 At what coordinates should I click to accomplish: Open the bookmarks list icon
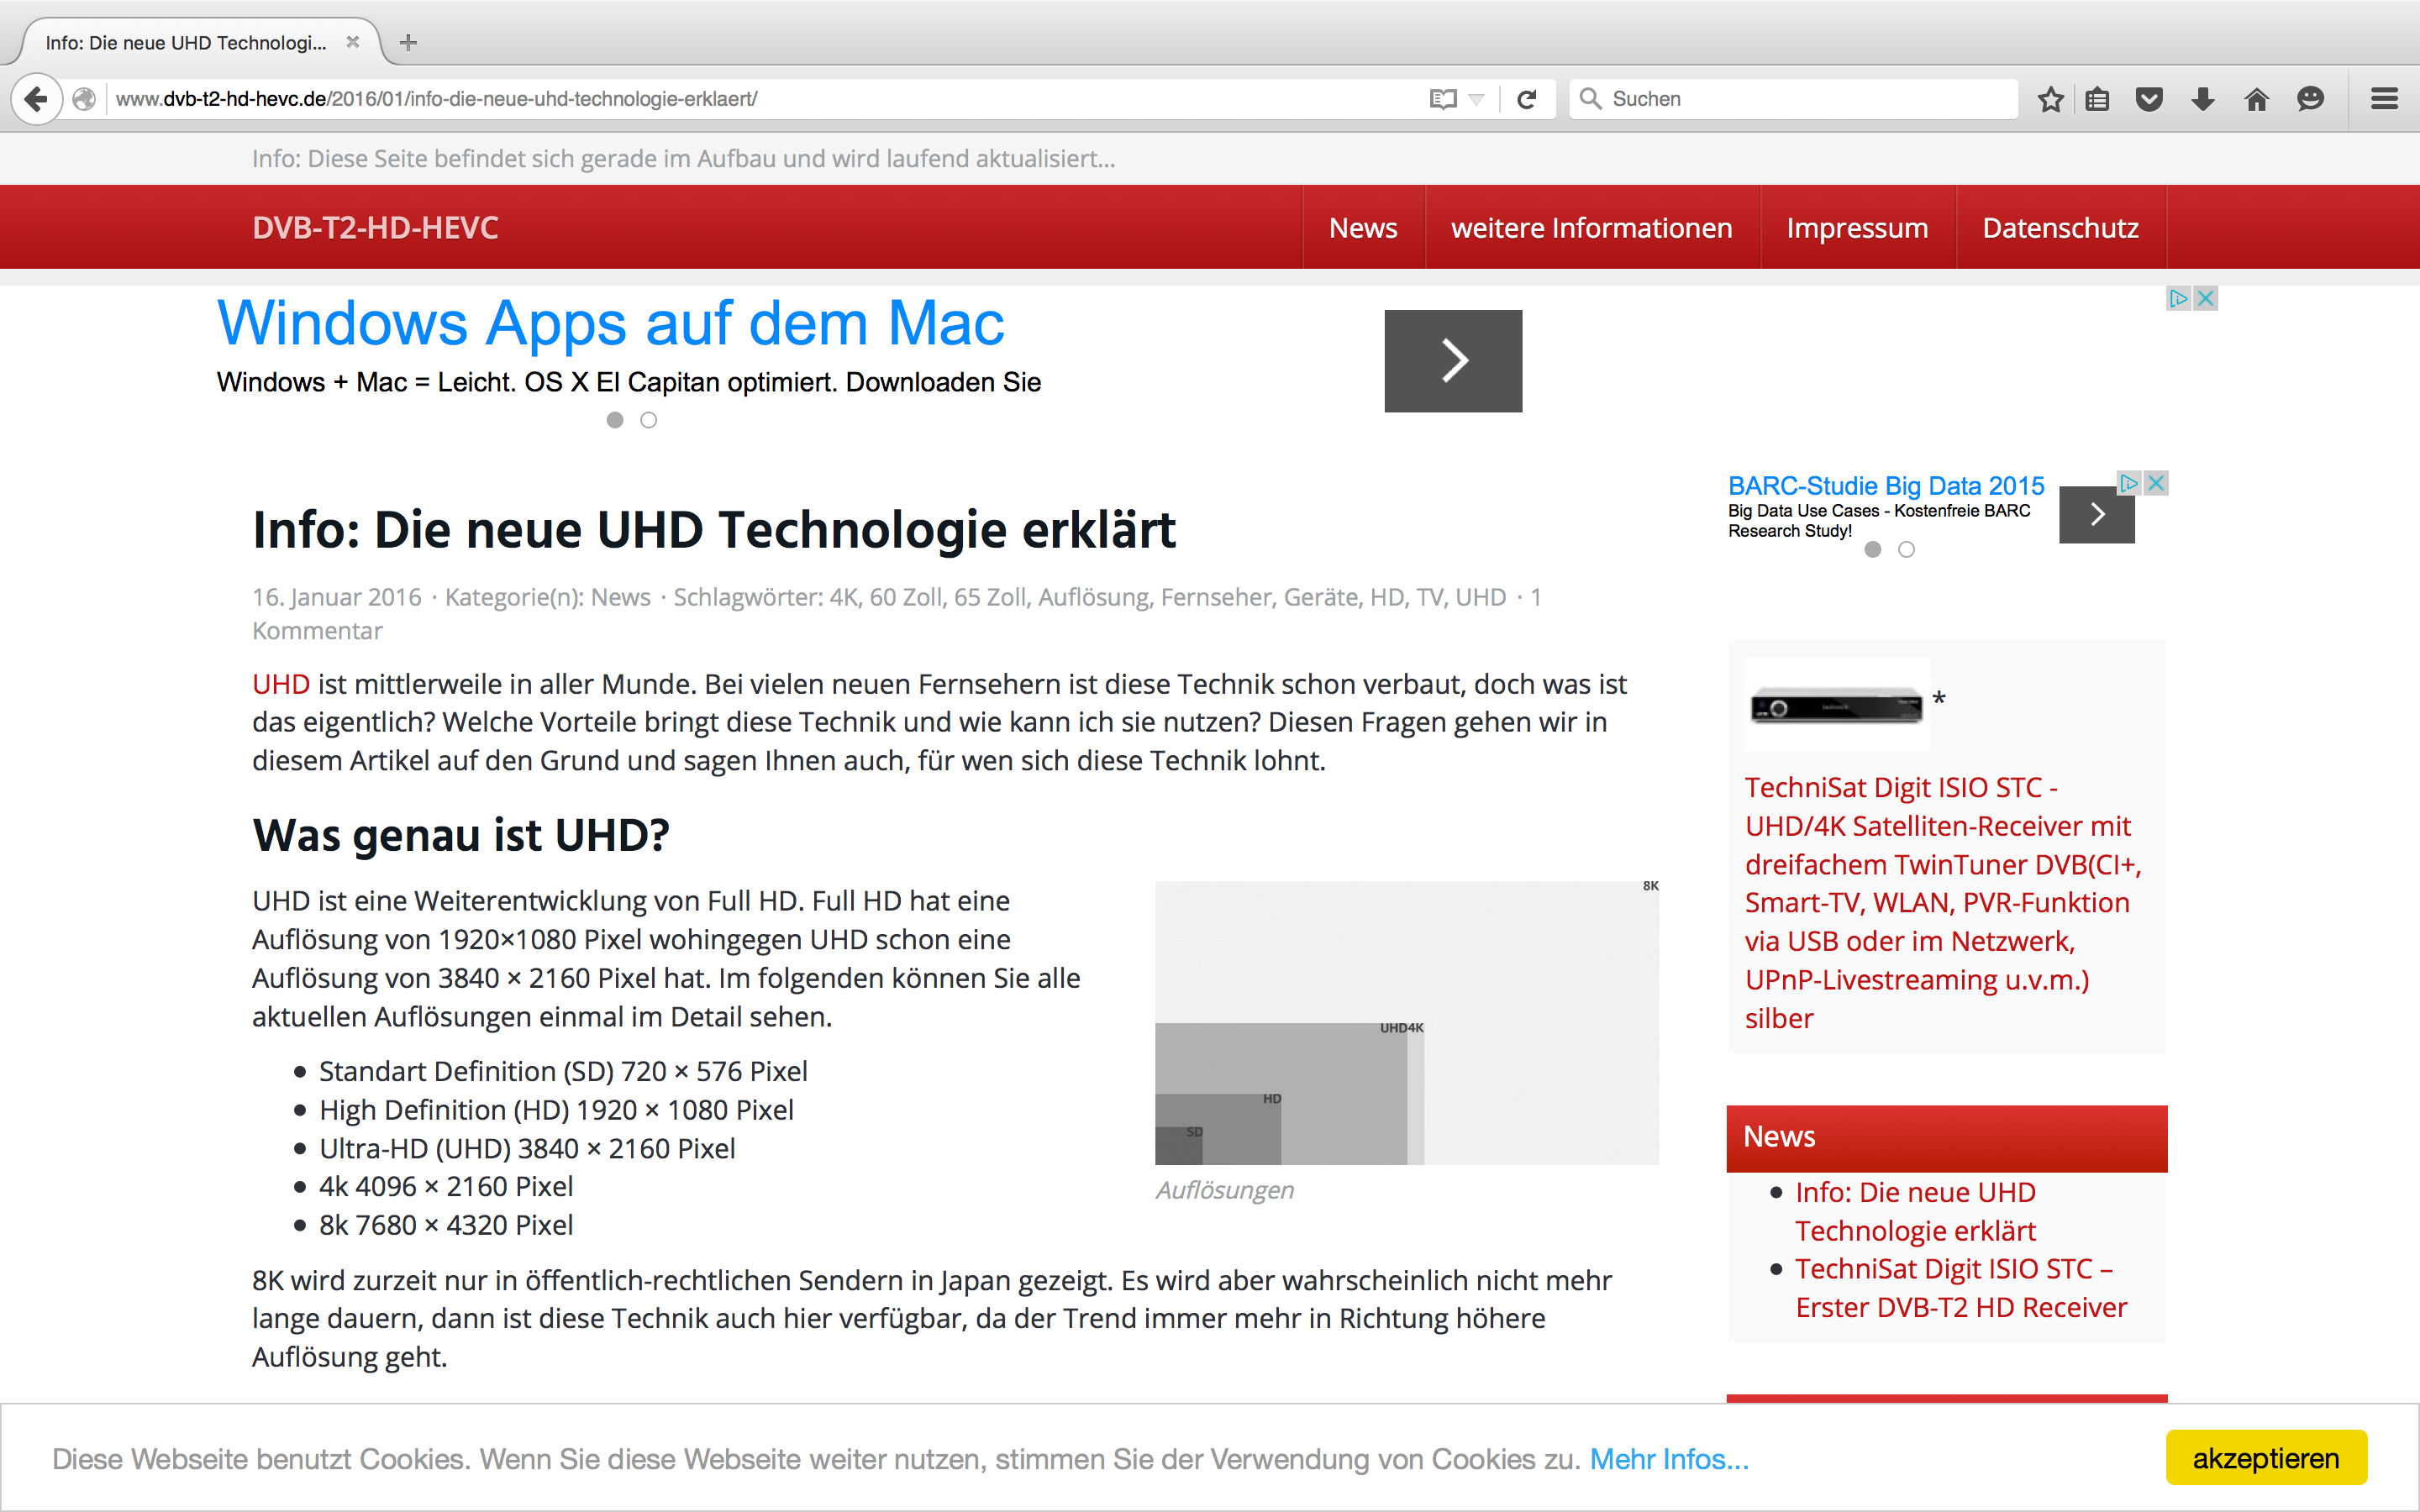pos(2098,99)
